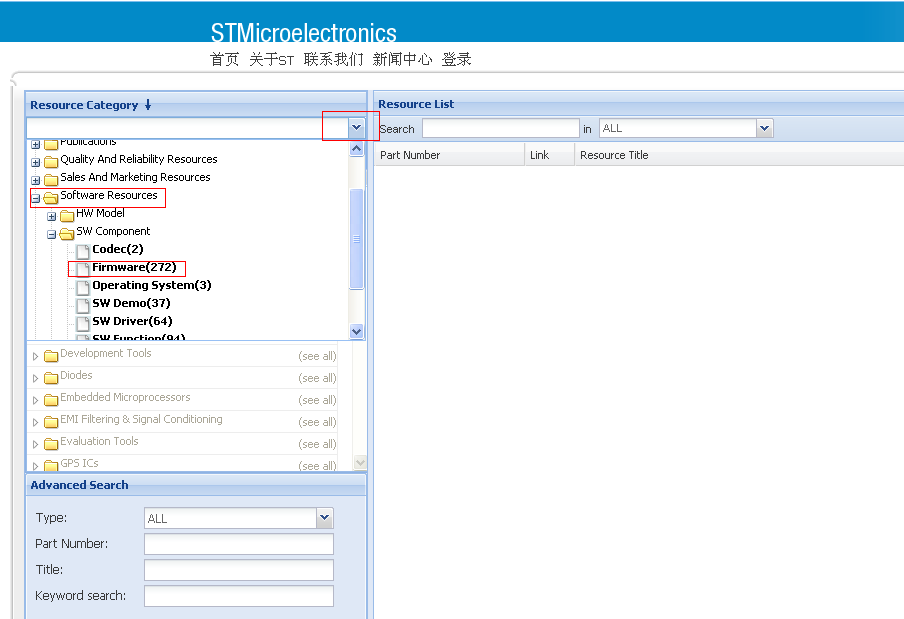
Task: Click the Resource Category header arrow icon
Action: pos(148,105)
